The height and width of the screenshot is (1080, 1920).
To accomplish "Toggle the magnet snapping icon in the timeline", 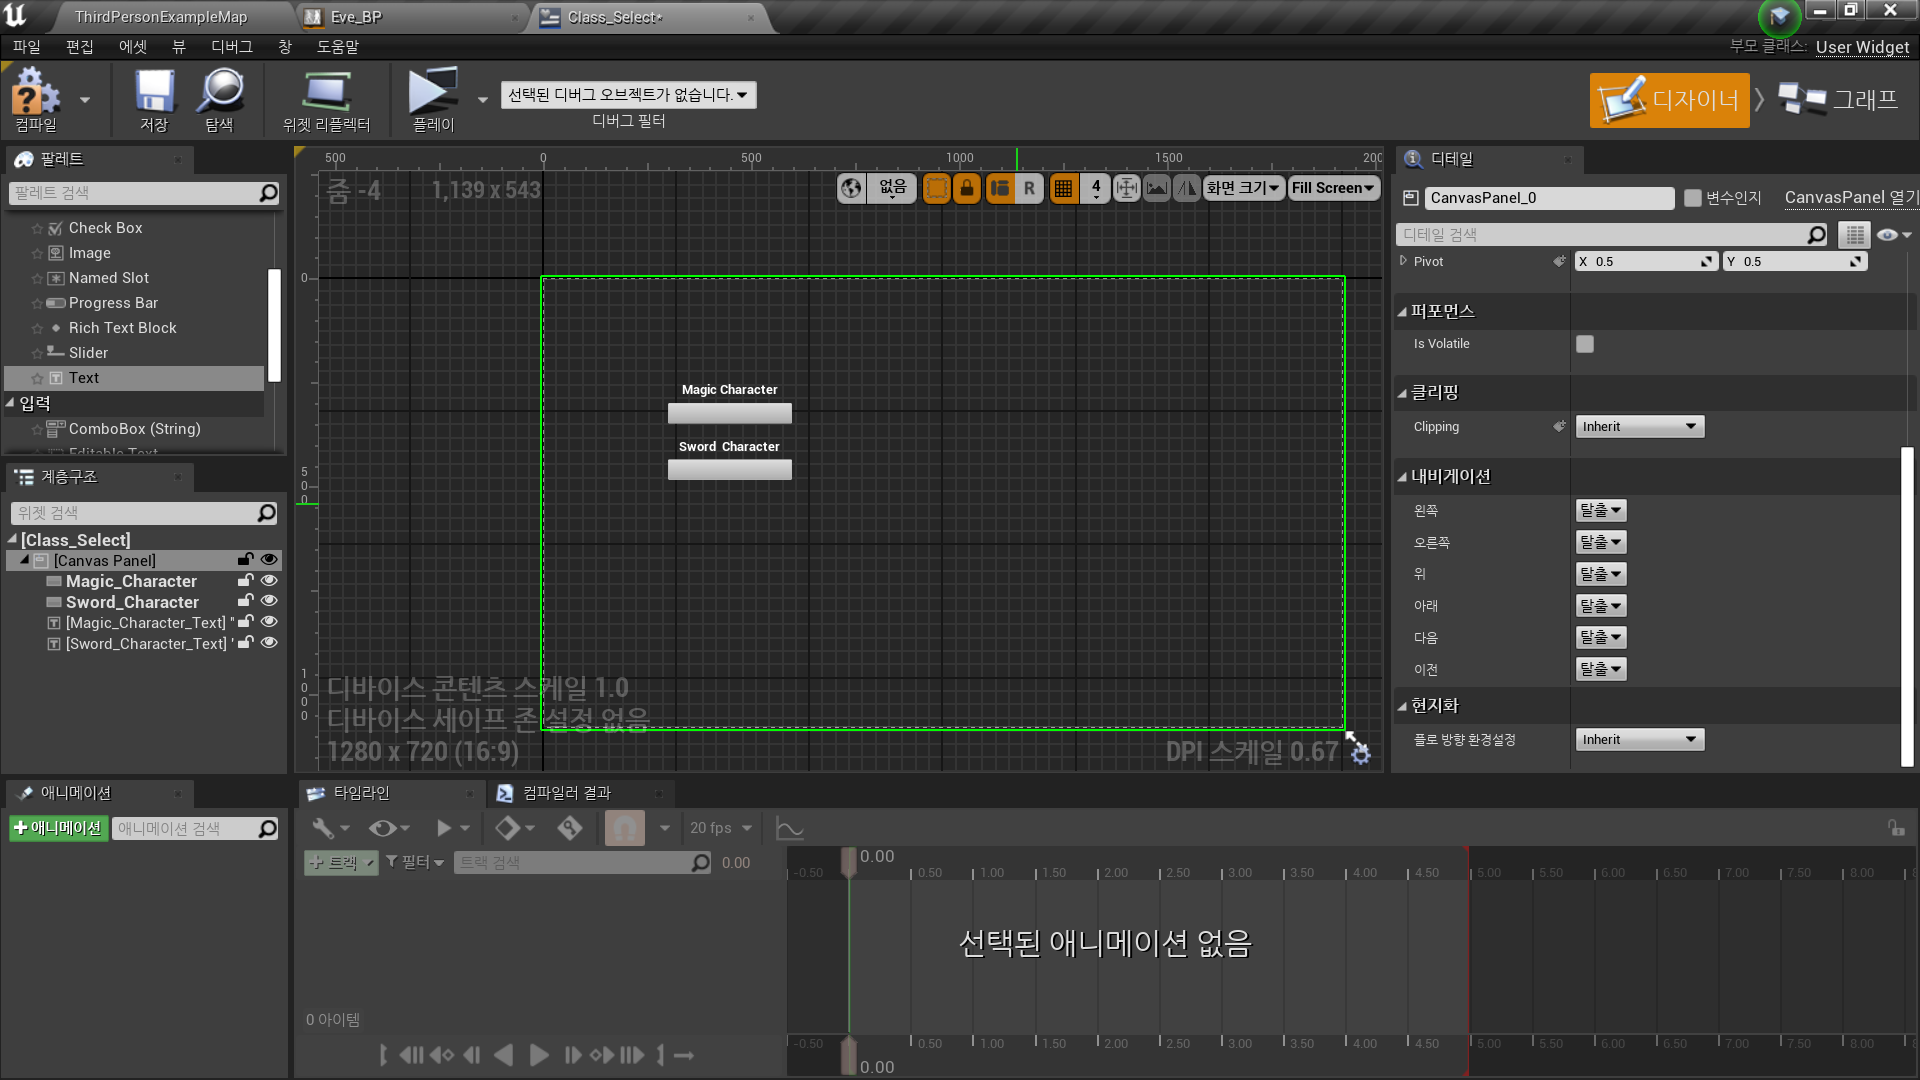I will coord(625,828).
